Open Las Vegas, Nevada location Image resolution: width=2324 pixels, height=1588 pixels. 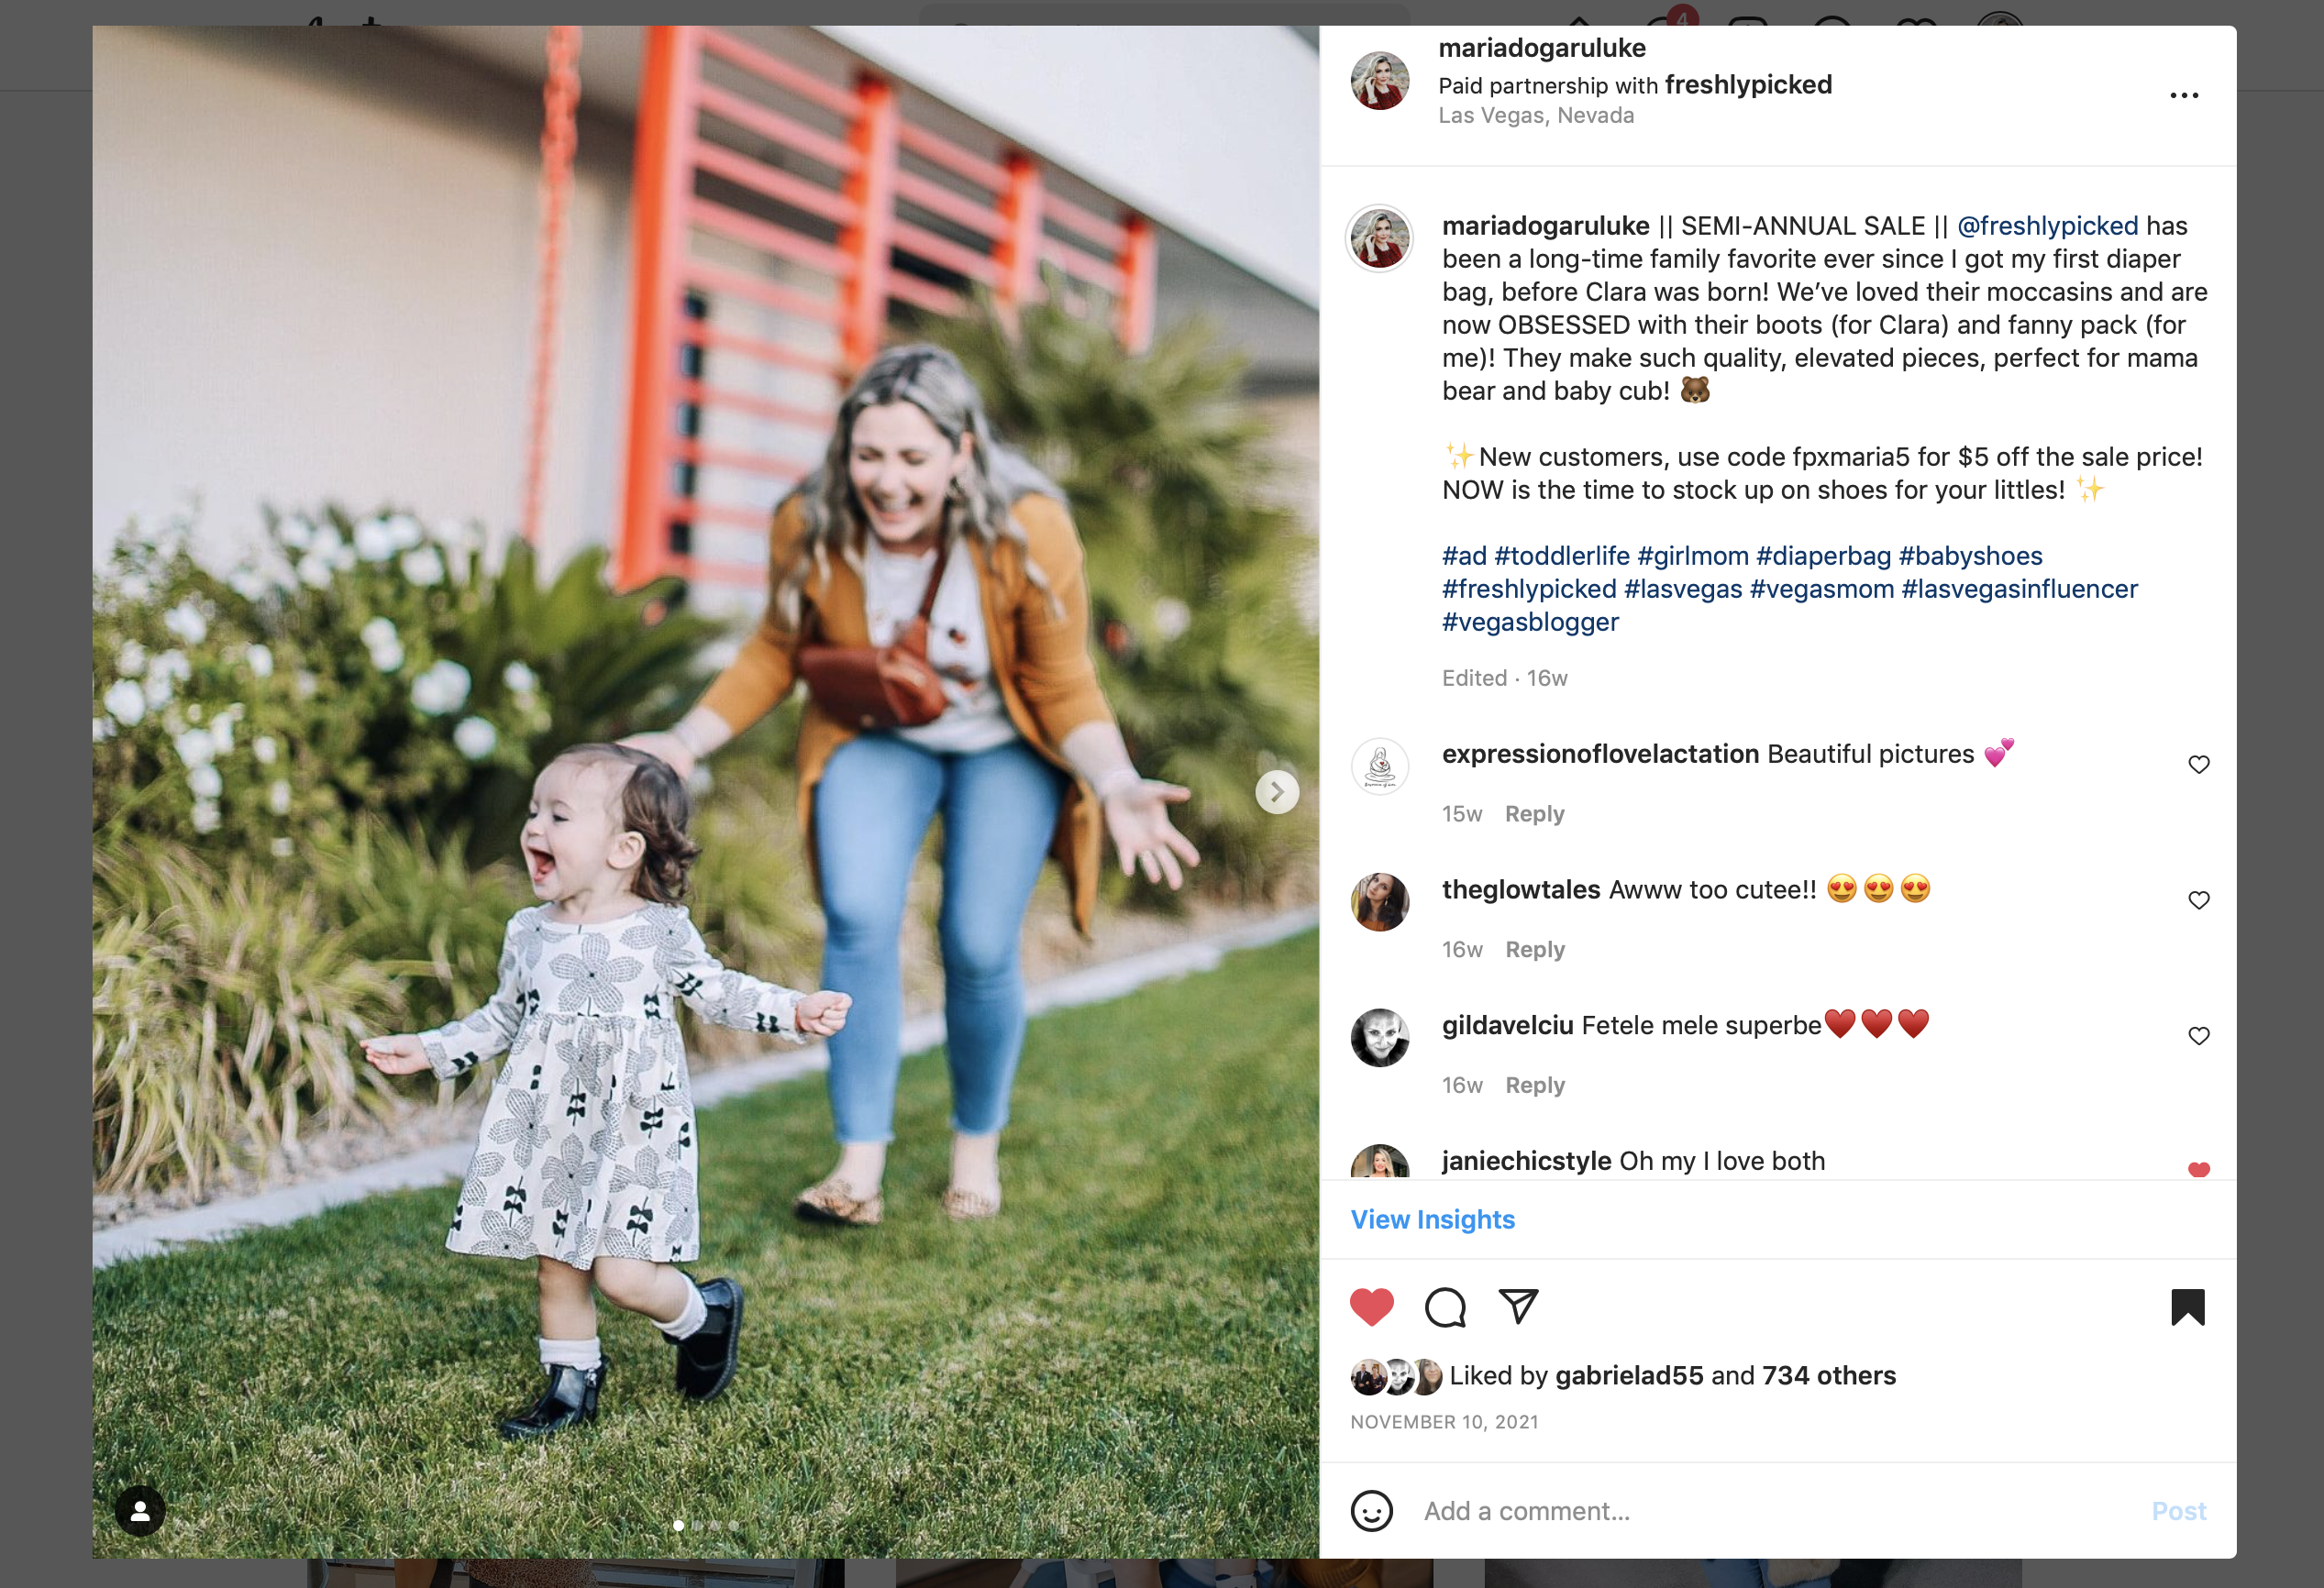(x=1536, y=116)
